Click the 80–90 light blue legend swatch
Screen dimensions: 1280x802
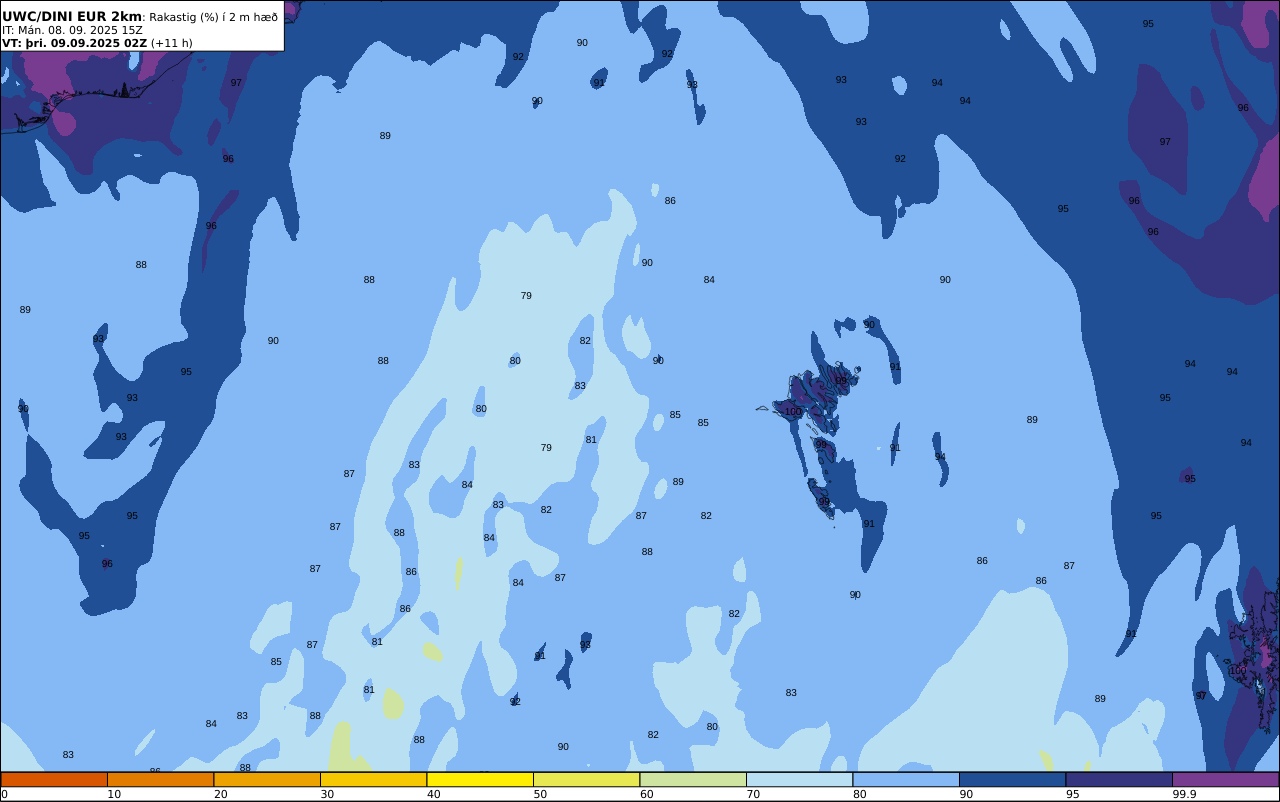906,779
